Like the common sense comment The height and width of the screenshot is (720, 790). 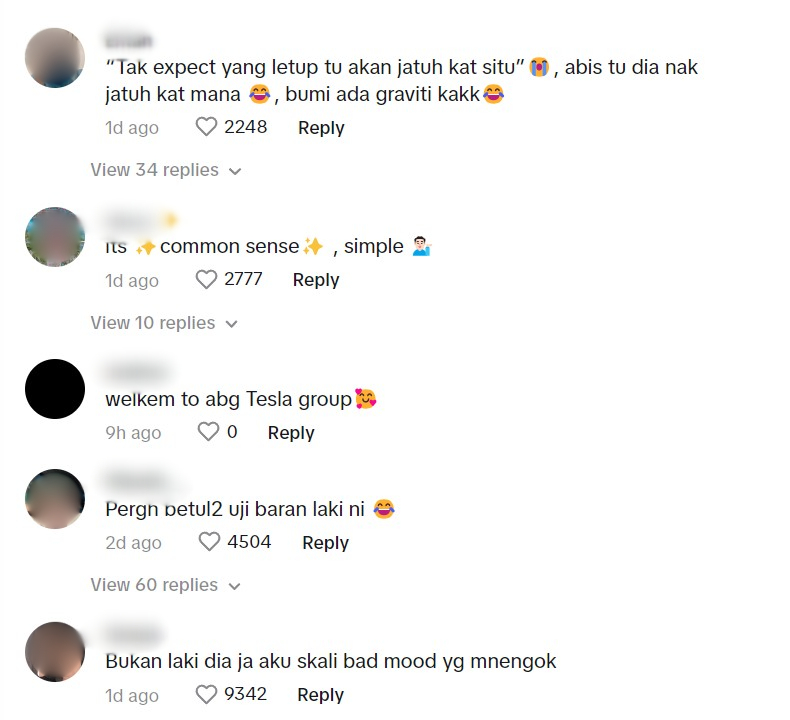206,279
